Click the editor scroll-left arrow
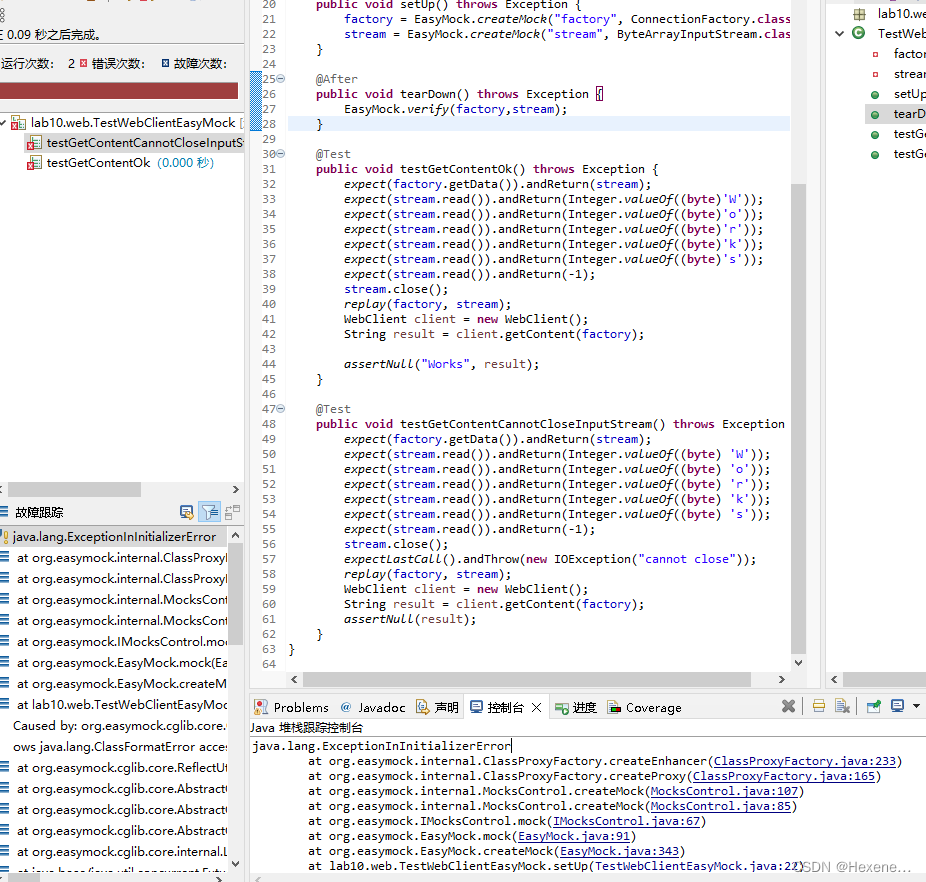 [294, 679]
